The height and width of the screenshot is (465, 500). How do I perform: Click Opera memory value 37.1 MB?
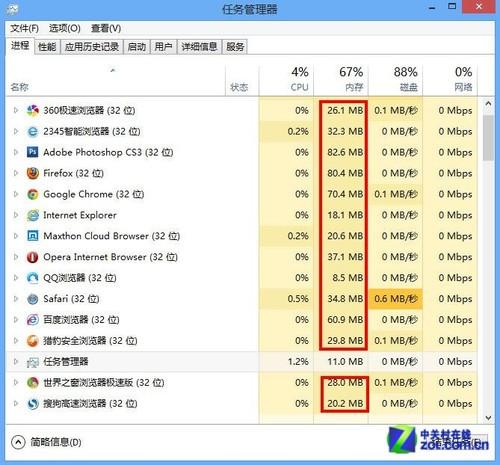click(x=345, y=257)
